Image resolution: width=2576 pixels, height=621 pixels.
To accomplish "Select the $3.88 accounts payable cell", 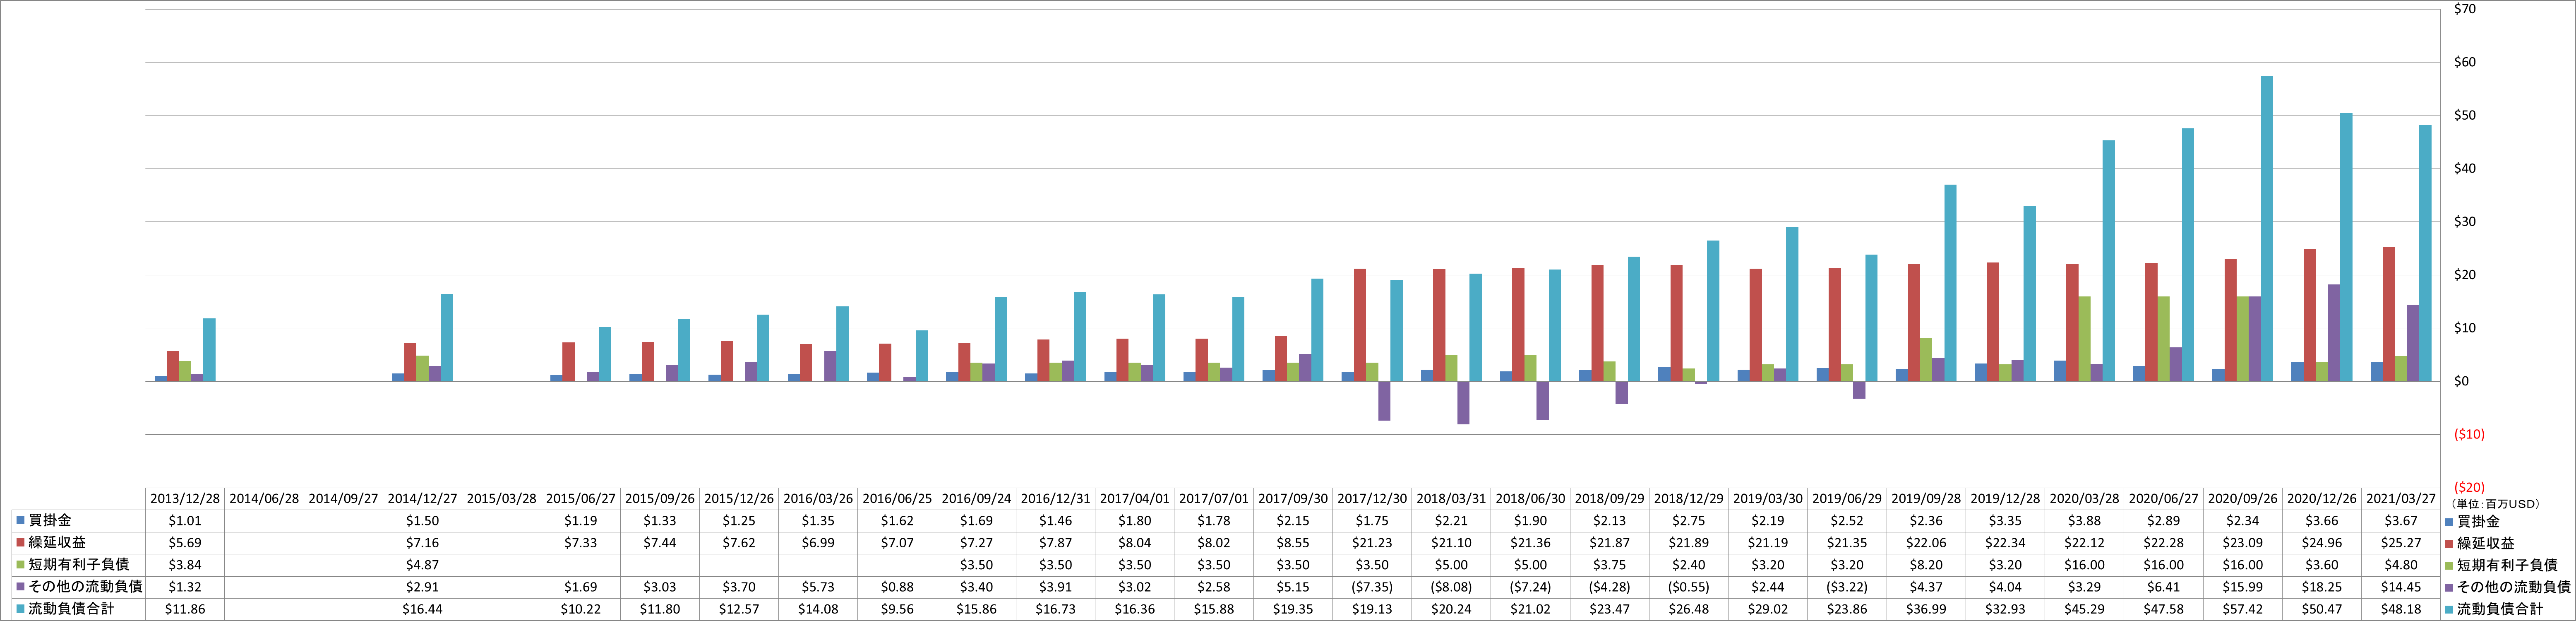I will [x=2084, y=521].
